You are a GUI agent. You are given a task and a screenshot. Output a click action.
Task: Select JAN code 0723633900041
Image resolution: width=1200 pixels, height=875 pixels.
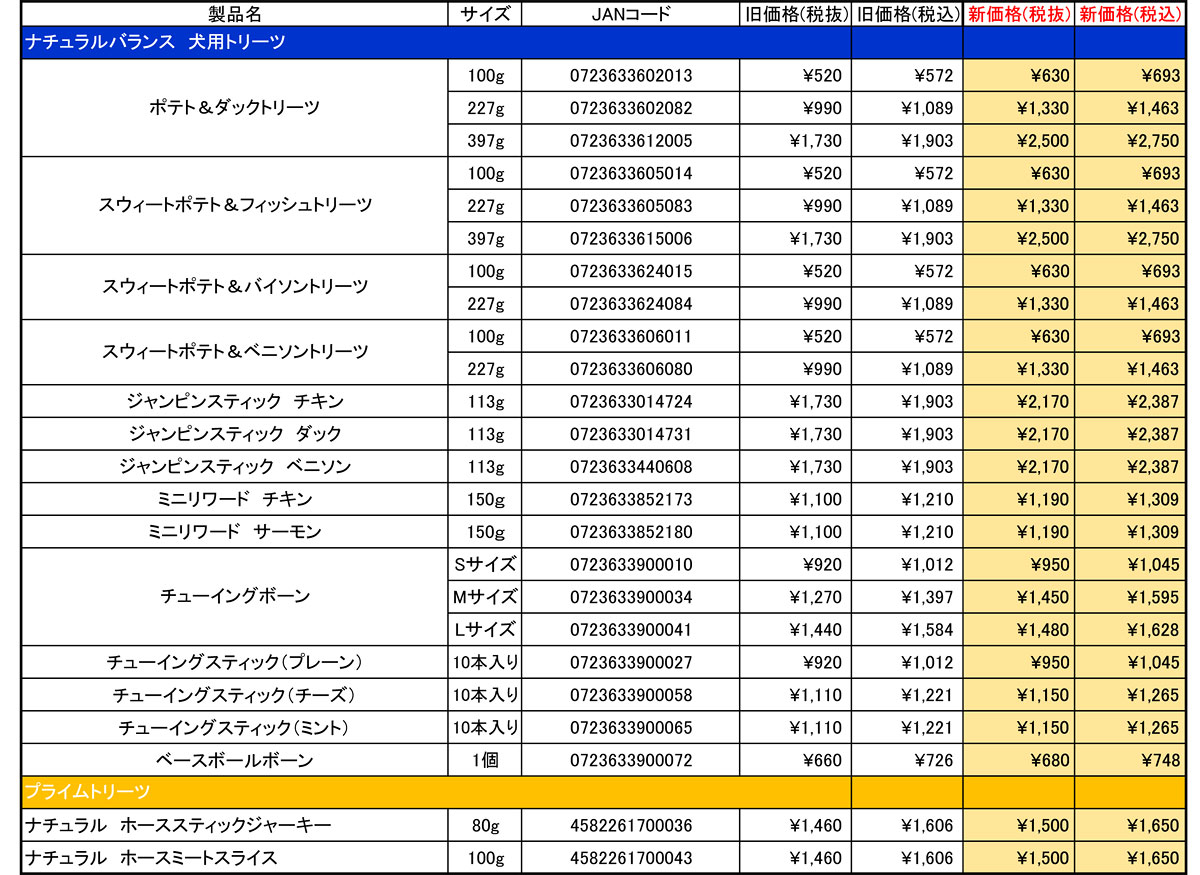(x=631, y=630)
